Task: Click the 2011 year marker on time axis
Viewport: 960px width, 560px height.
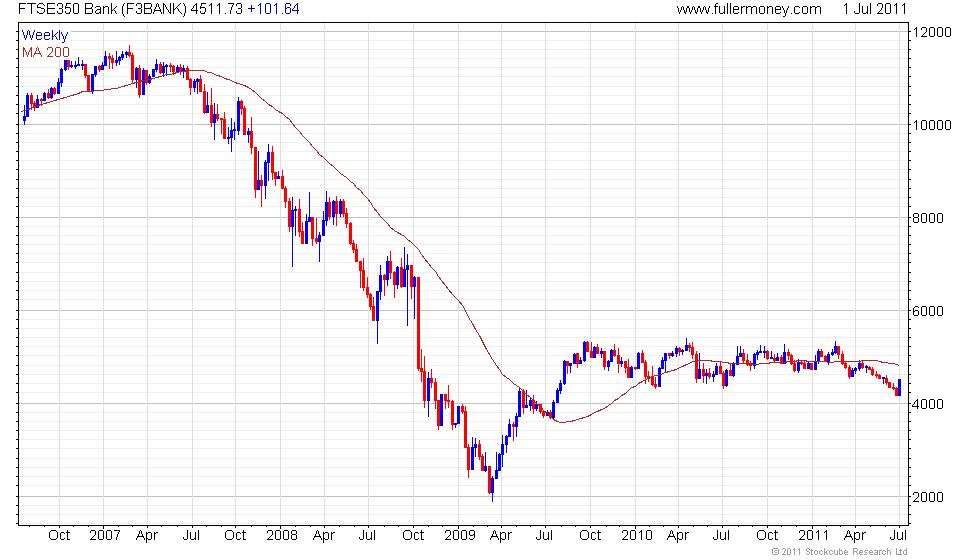Action: [x=814, y=536]
